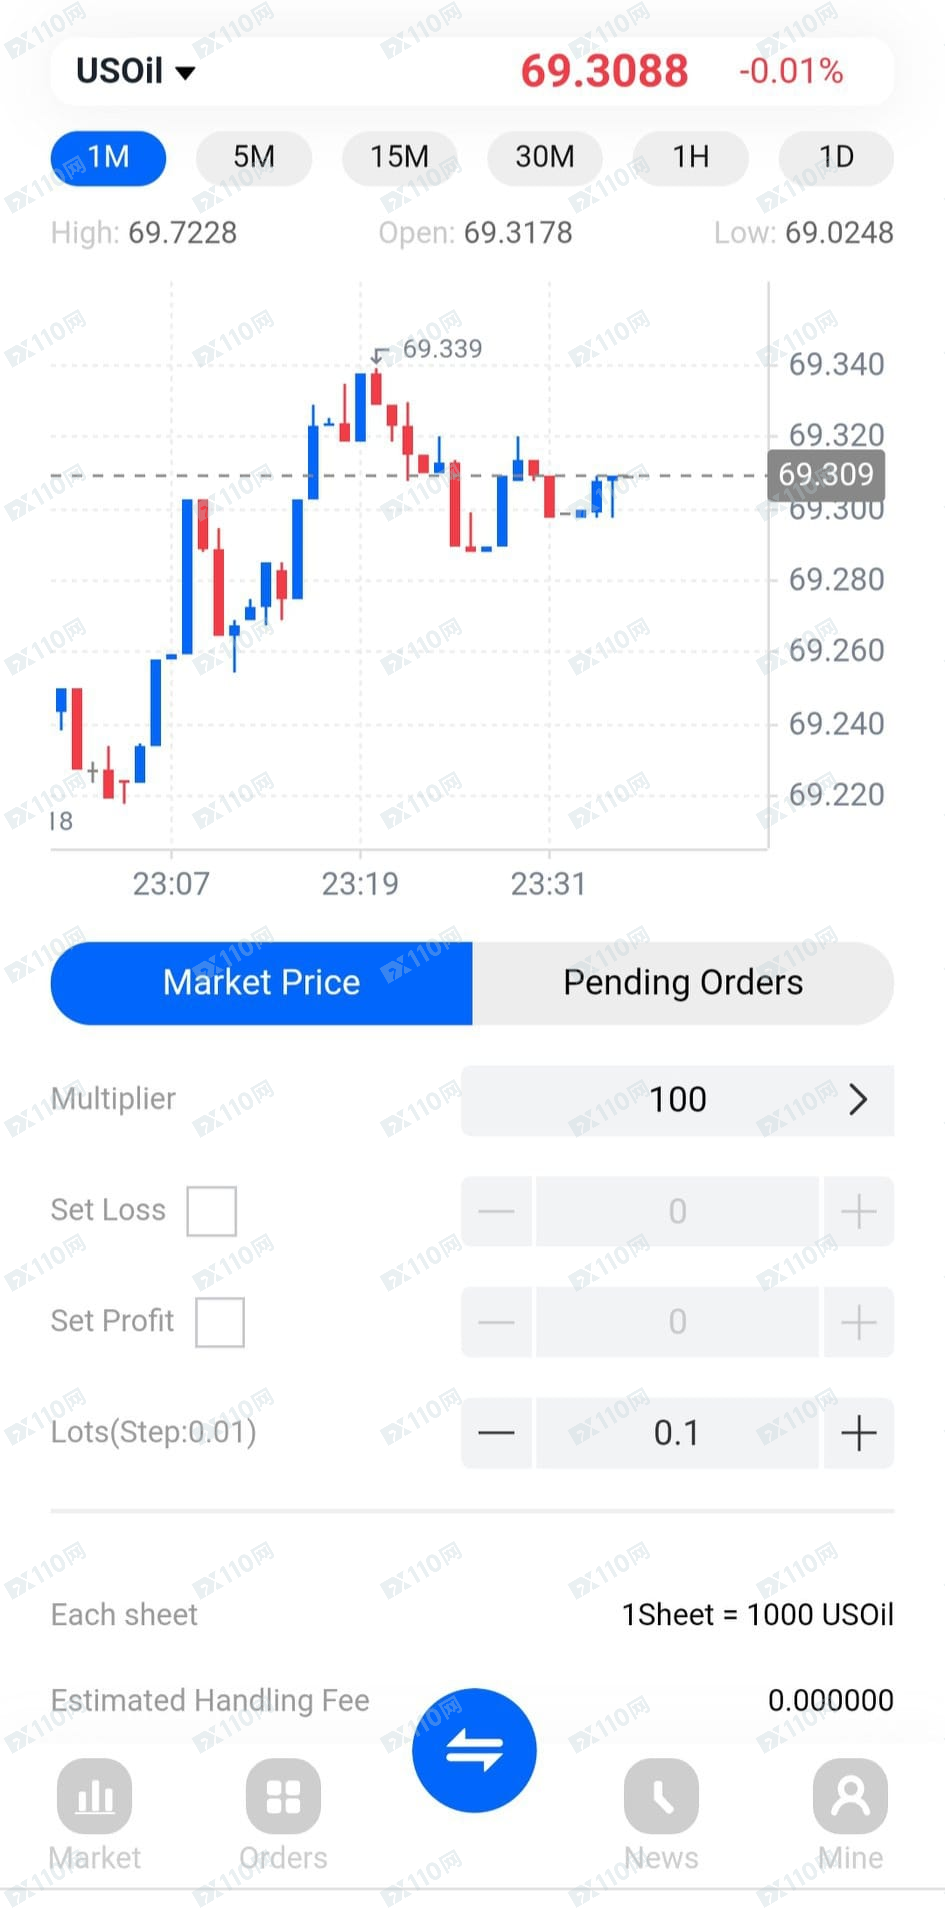This screenshot has width=945, height=1916.
Task: Select the Market Price tab
Action: (262, 983)
